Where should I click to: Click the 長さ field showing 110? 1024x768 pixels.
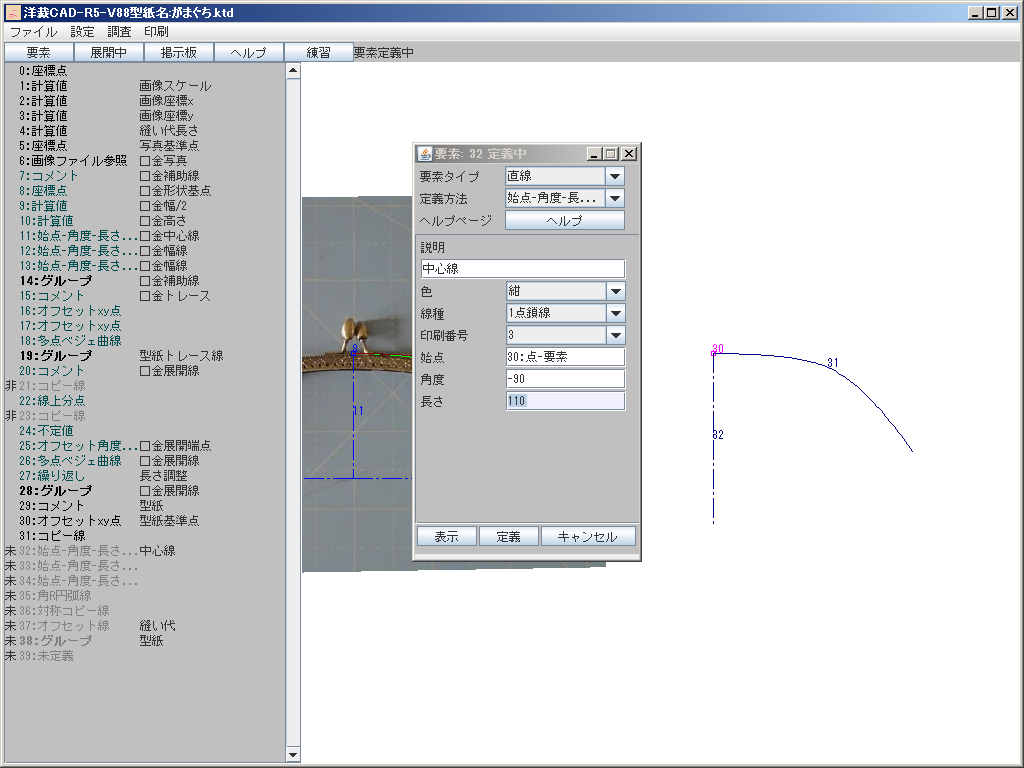(565, 401)
